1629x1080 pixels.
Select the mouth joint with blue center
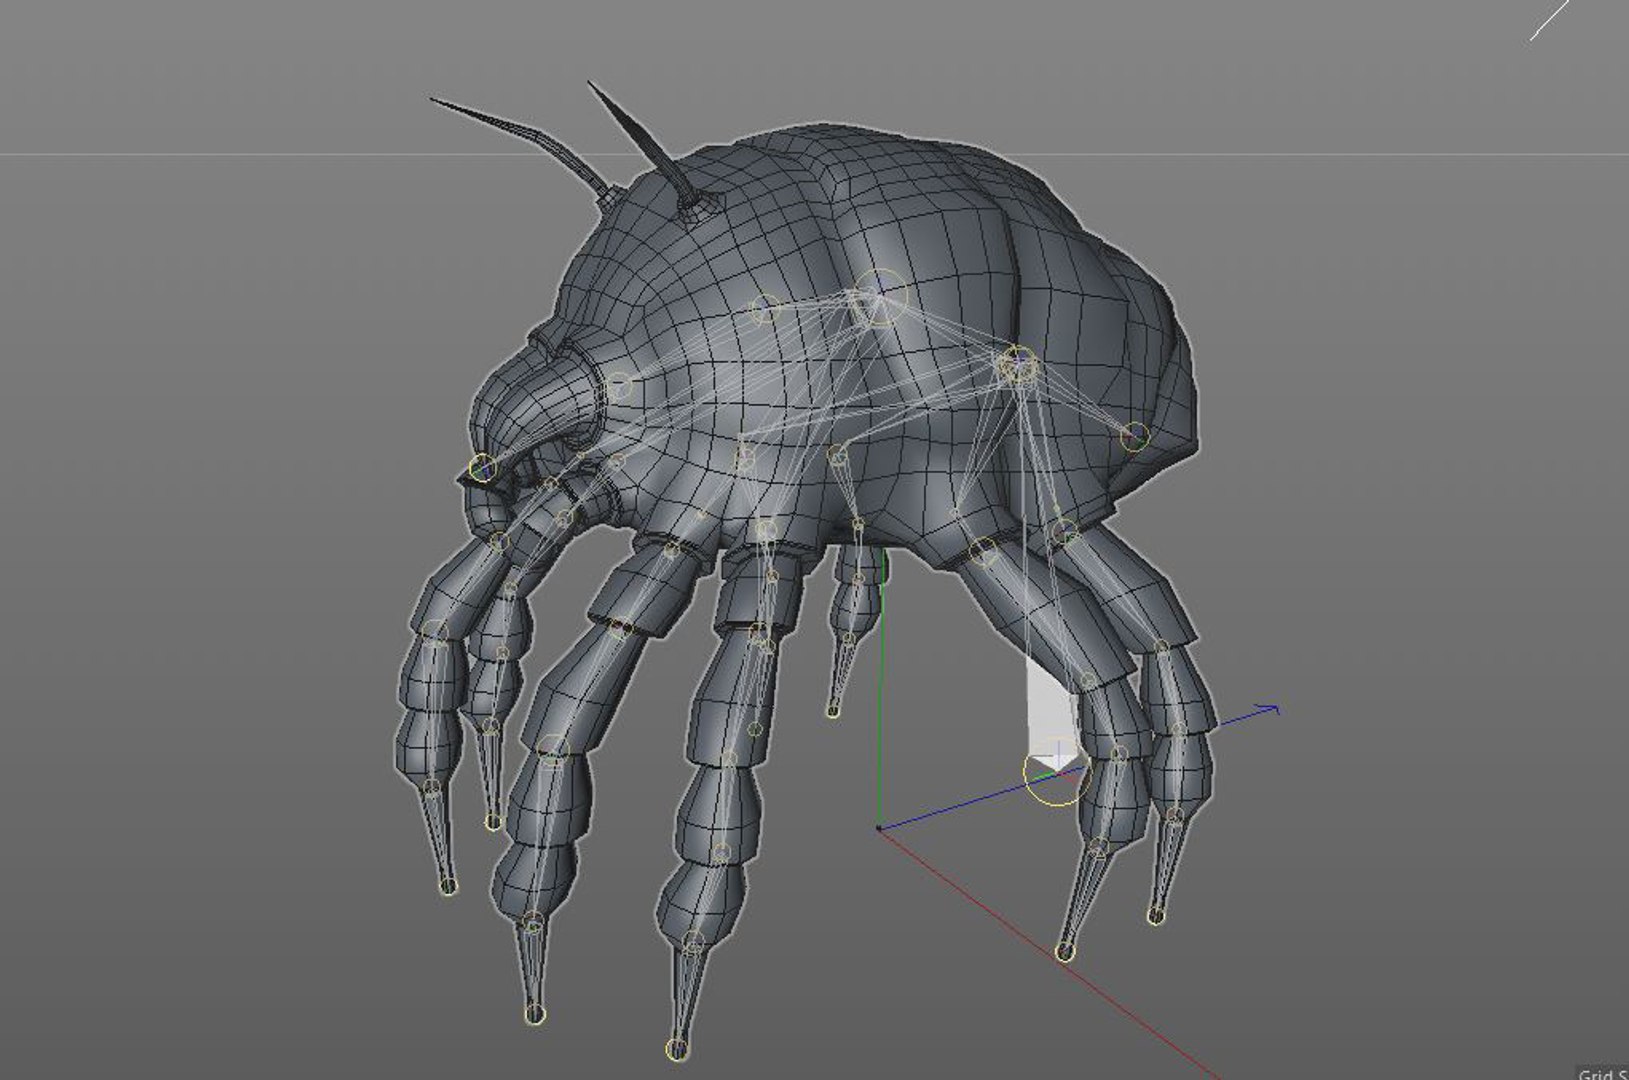click(x=482, y=467)
